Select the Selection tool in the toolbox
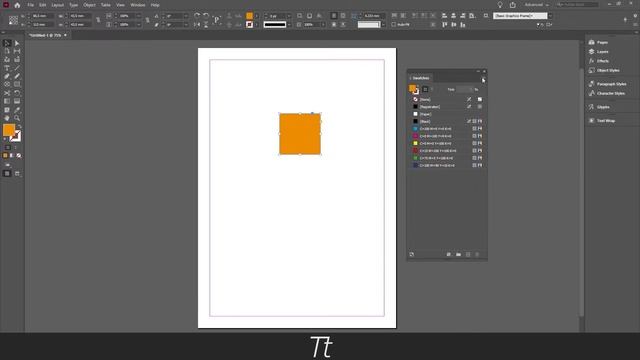The image size is (640, 360). [7, 43]
